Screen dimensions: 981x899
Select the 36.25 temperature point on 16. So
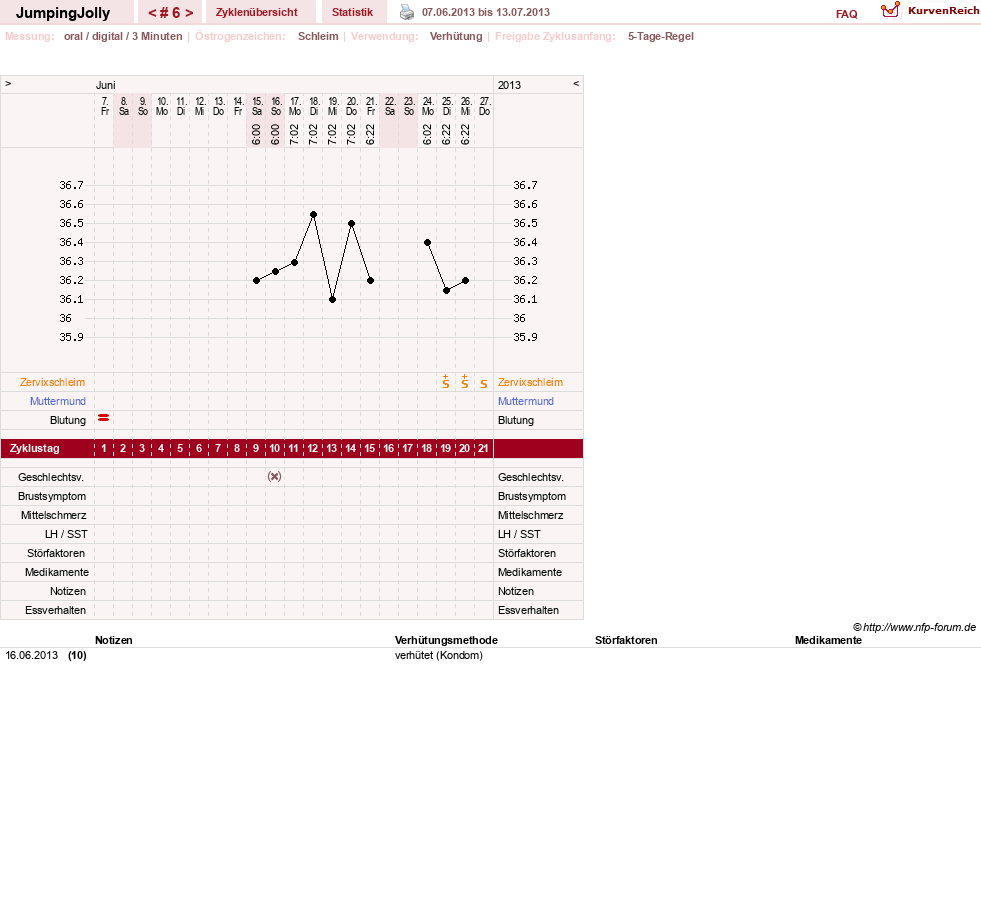coord(275,272)
